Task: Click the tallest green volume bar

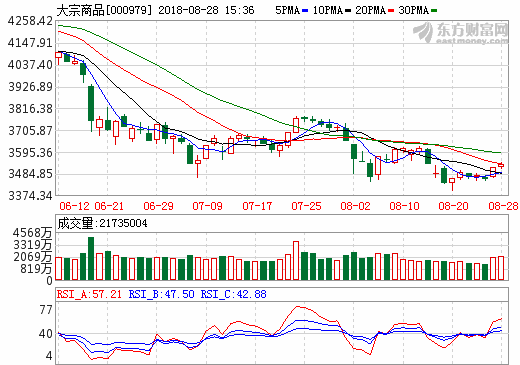Action: (x=91, y=258)
